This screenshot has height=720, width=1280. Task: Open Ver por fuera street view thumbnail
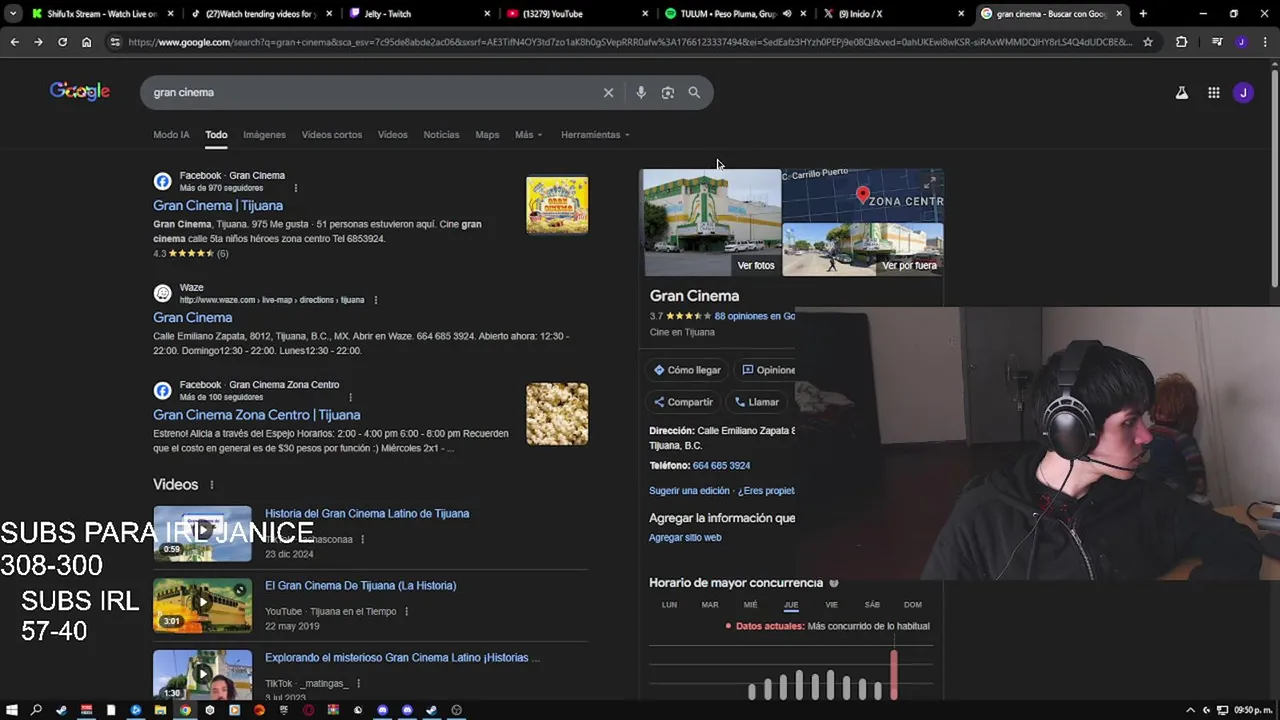(862, 249)
